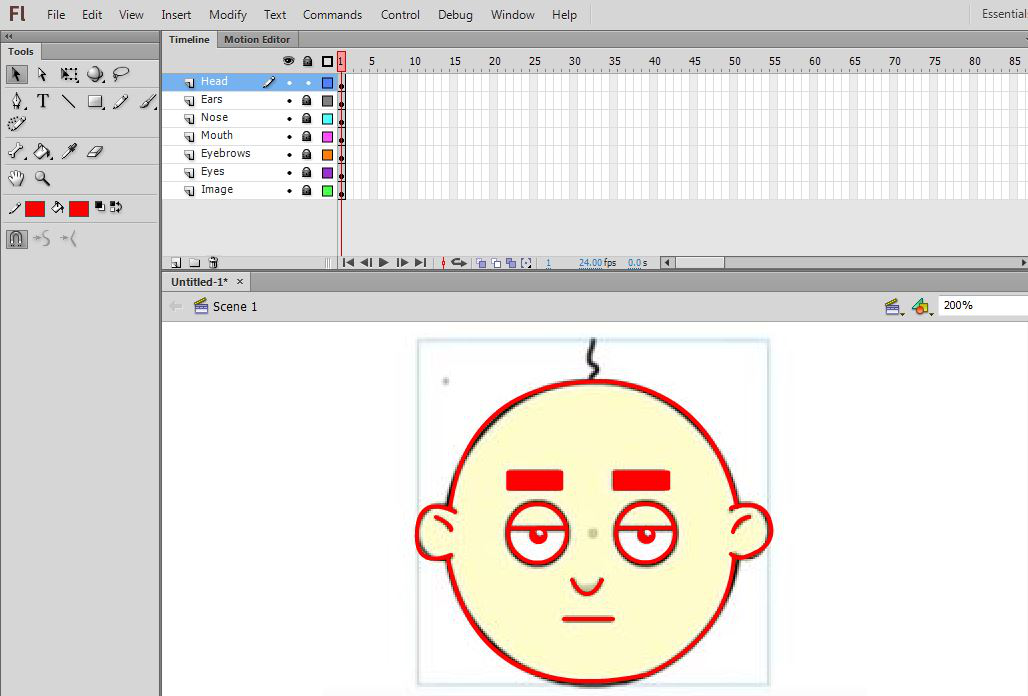Click the Scene 1 breadcrumb link

[235, 306]
